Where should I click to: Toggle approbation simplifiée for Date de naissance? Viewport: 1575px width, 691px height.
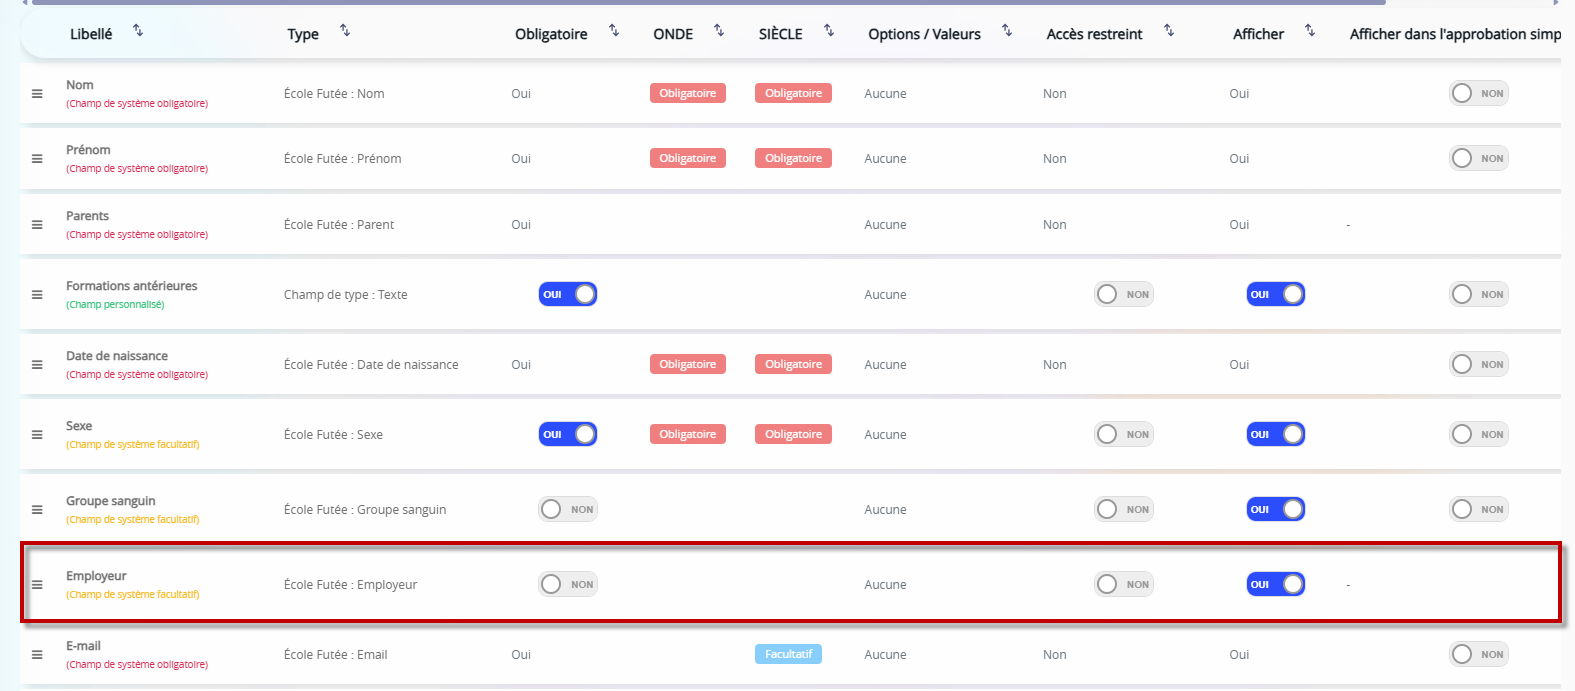click(1479, 364)
